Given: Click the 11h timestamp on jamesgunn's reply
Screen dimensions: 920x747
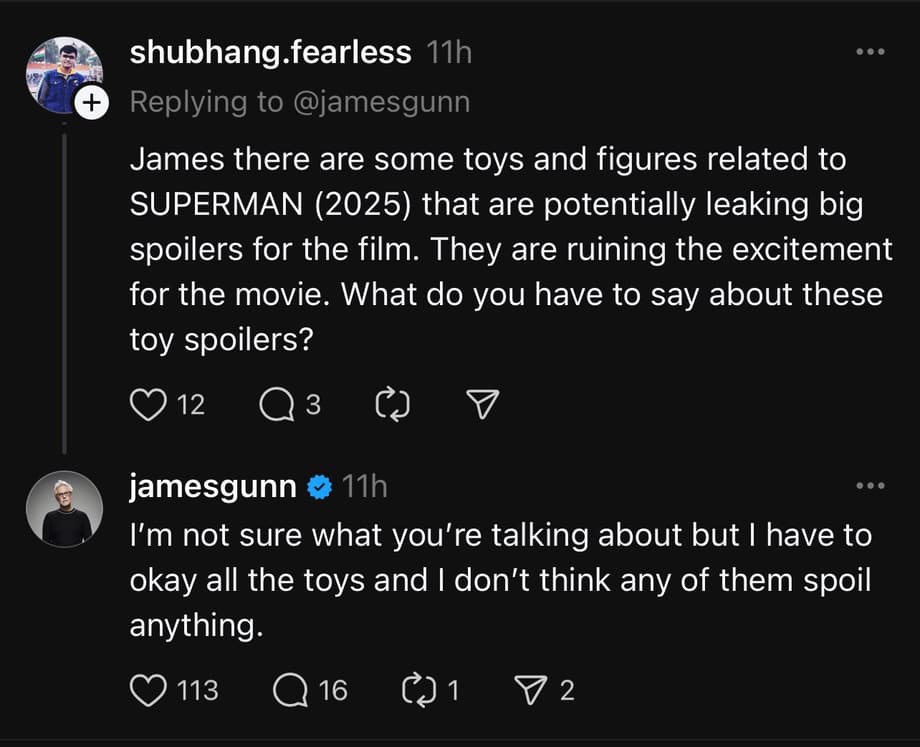Looking at the screenshot, I should click(364, 487).
